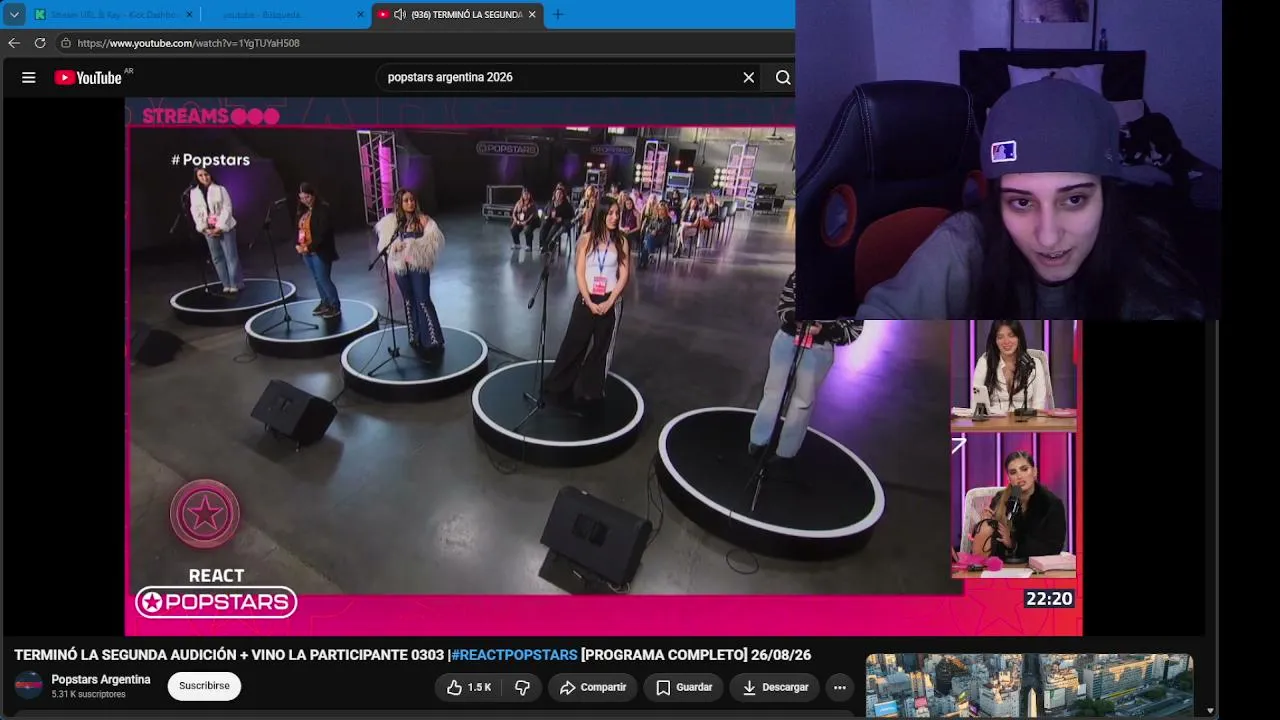Open the Popstars Argentina channel name link
1280x720 pixels.
pyautogui.click(x=101, y=680)
